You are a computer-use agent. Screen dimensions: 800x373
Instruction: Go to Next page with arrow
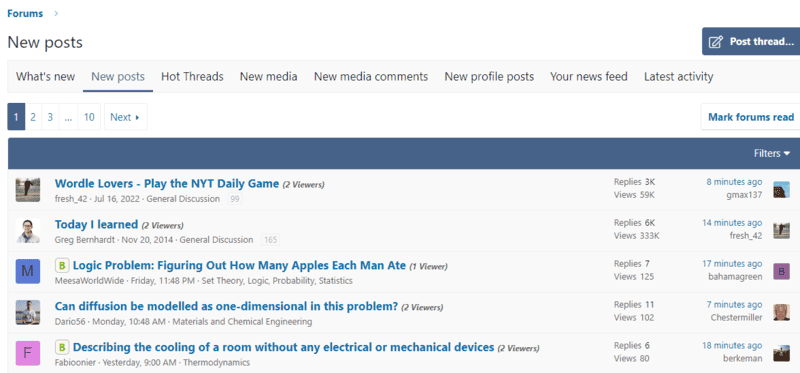pyautogui.click(x=126, y=117)
